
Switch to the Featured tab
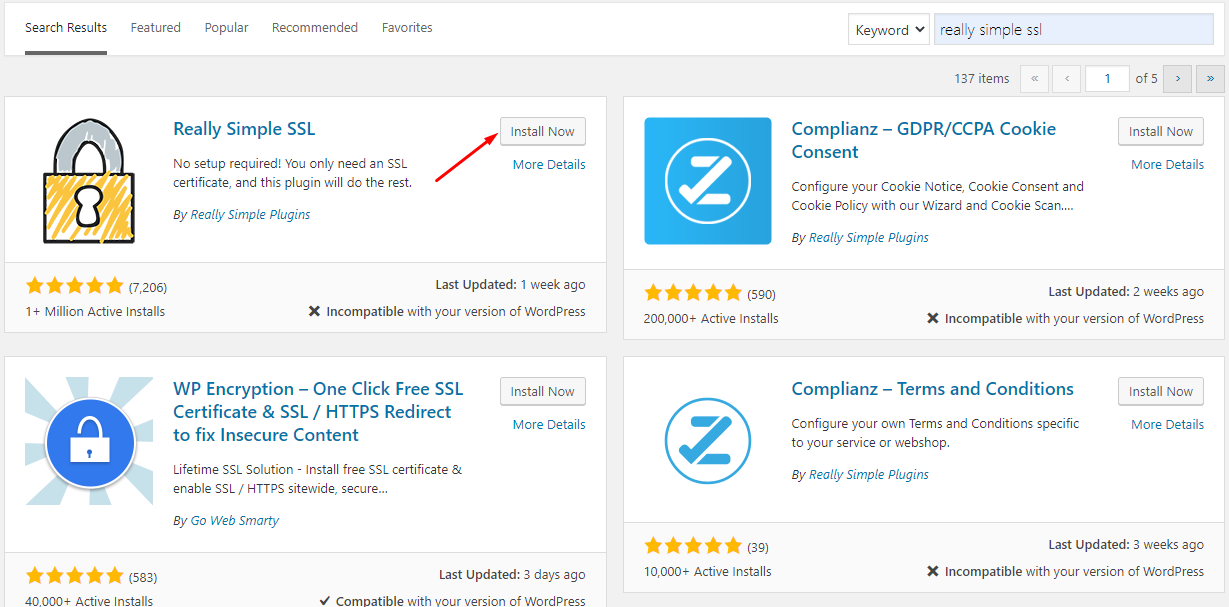pos(155,28)
